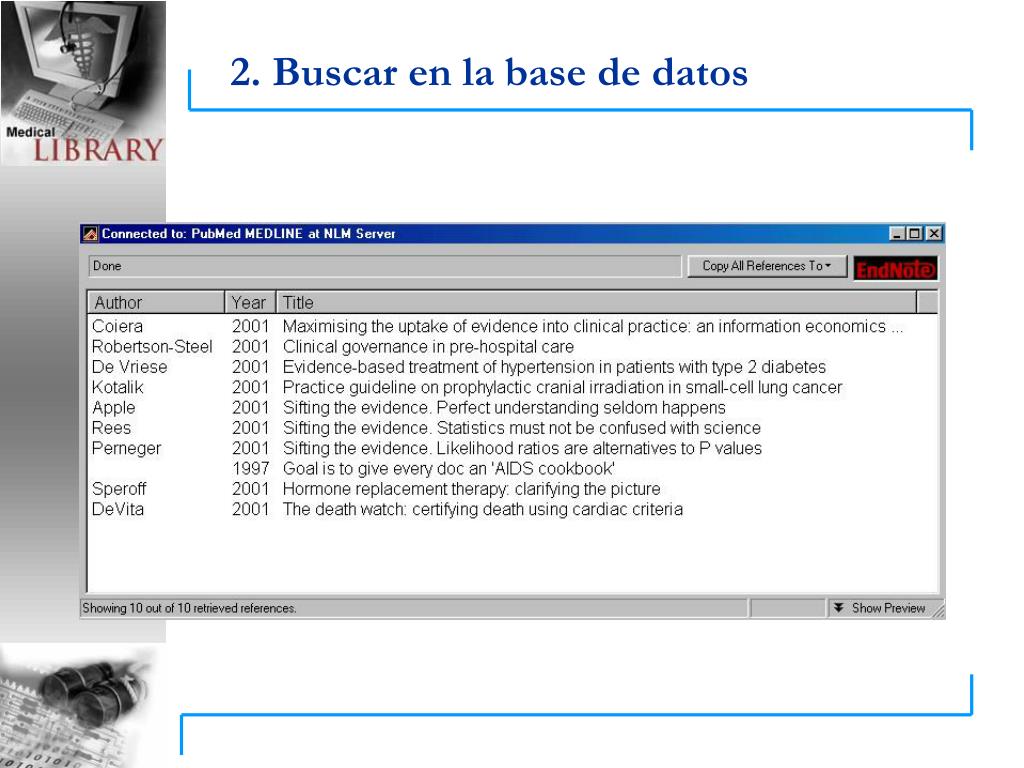Screen dimensions: 1024x768
Task: Click title 'Perfect understanding seldom happens'
Action: [x=581, y=408]
